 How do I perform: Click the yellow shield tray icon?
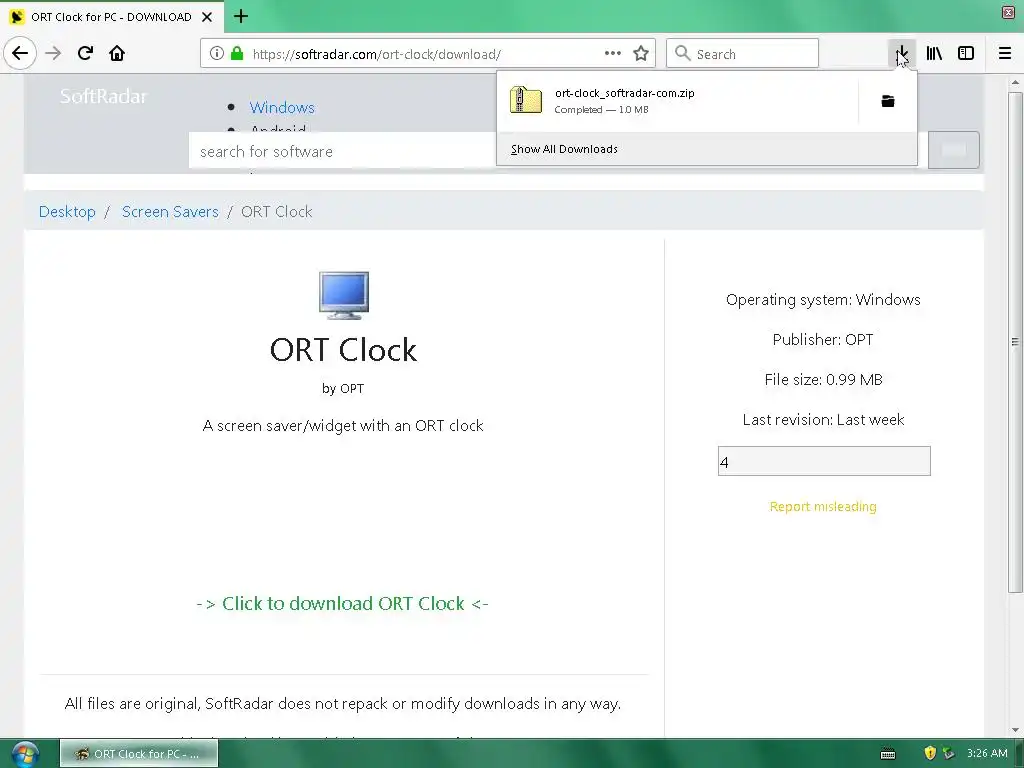pyautogui.click(x=930, y=754)
